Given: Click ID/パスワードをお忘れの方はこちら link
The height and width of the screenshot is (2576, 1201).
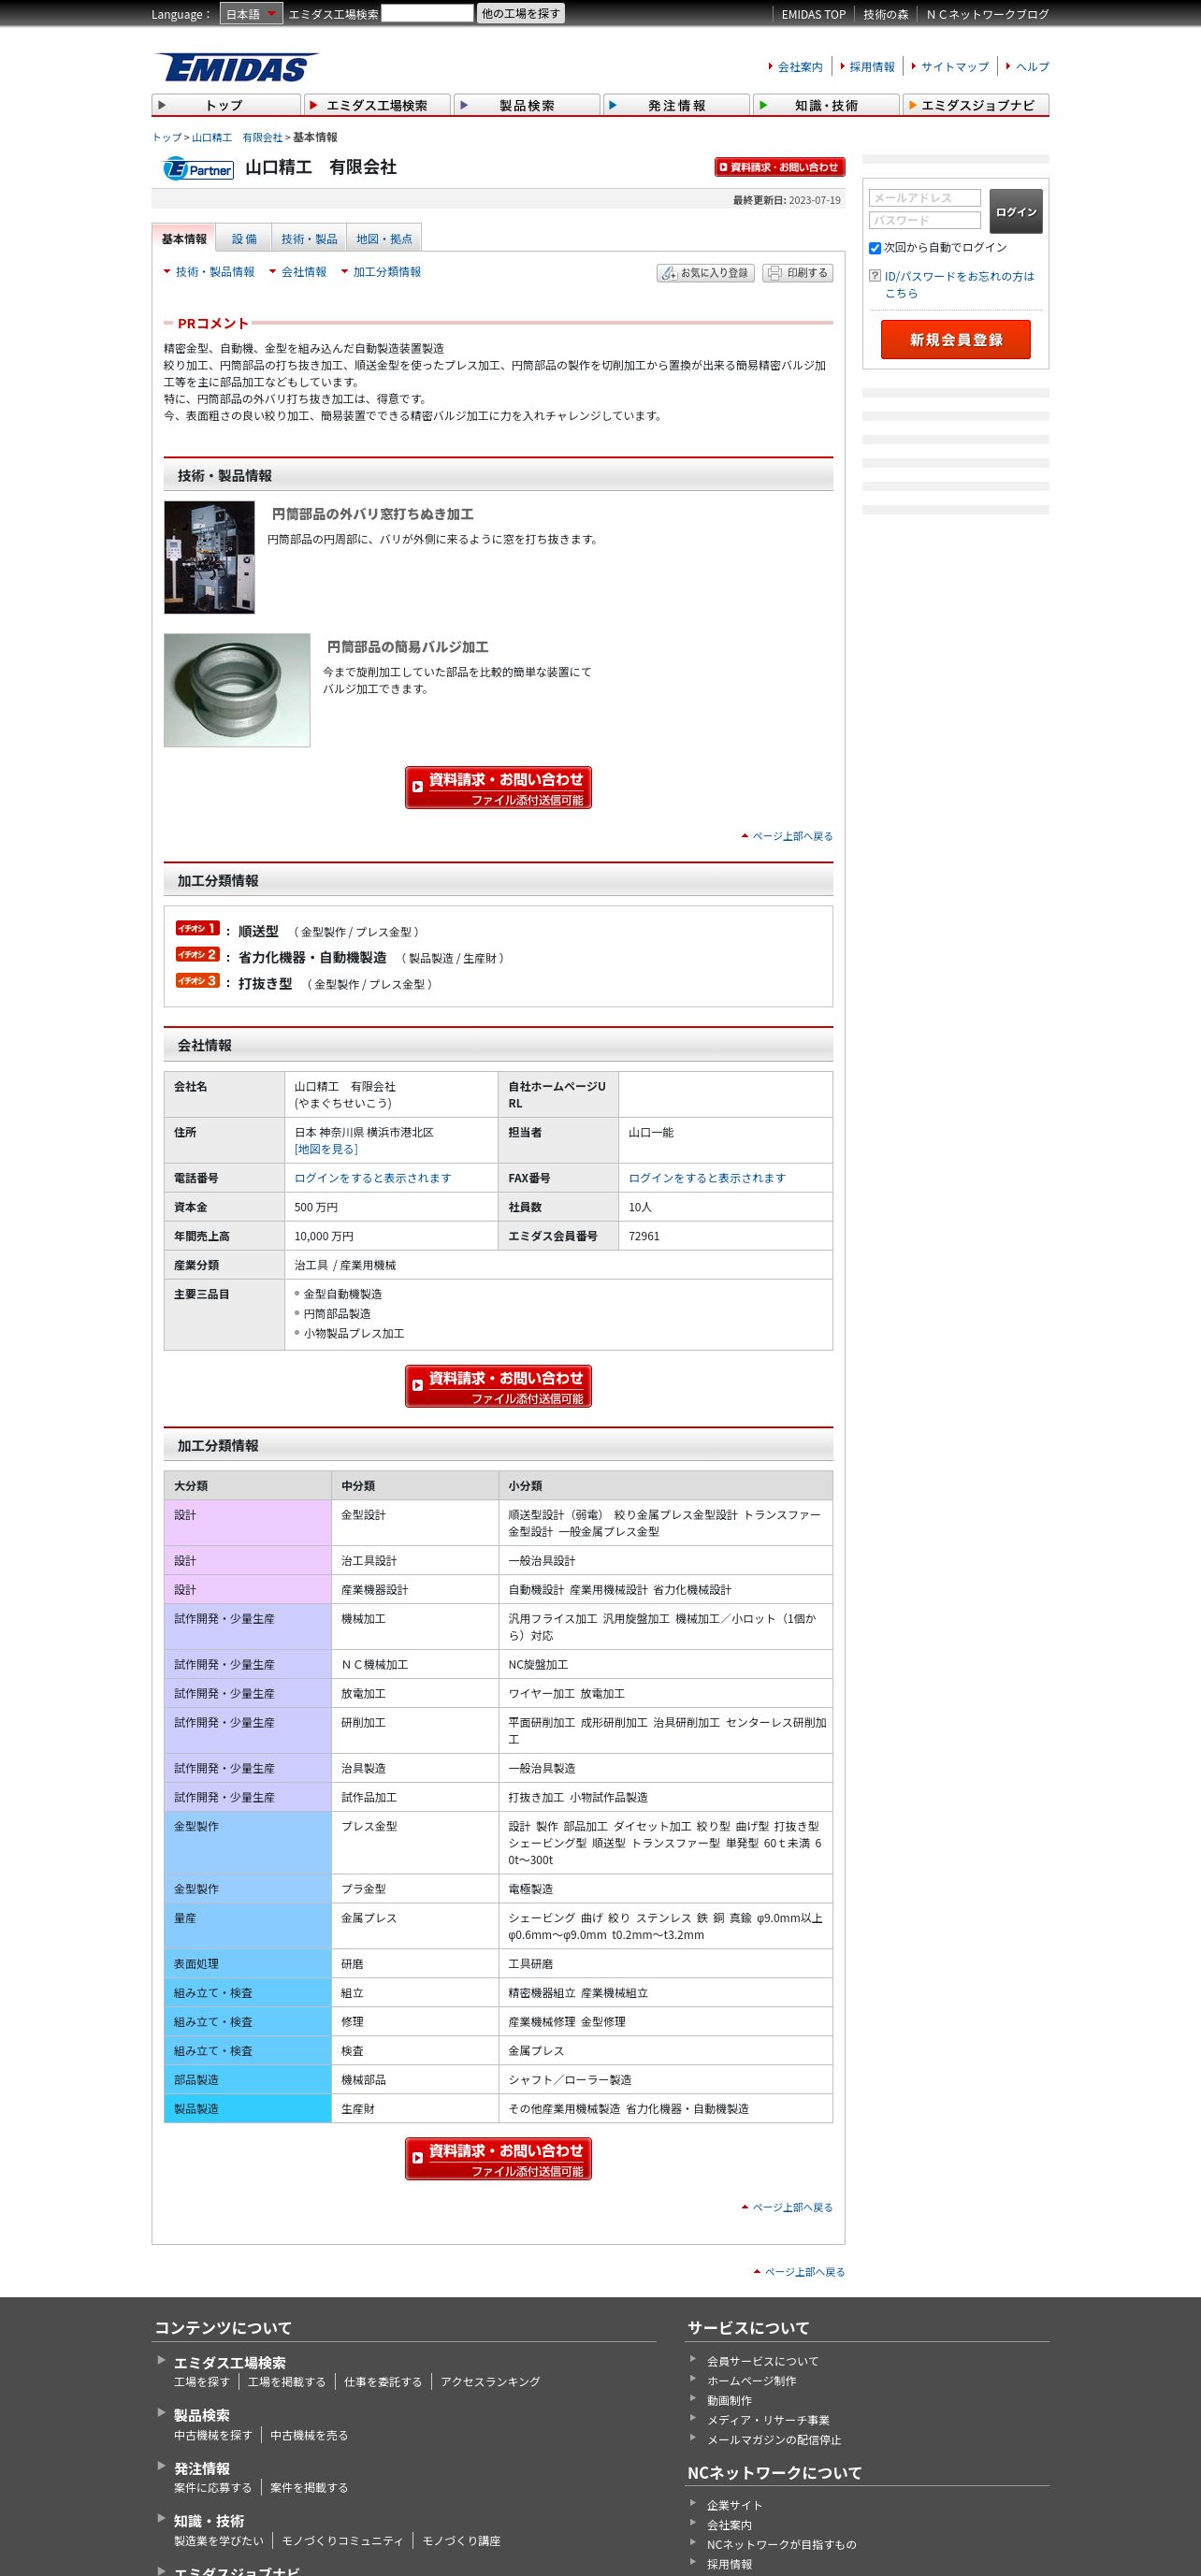Looking at the screenshot, I should click(x=959, y=285).
